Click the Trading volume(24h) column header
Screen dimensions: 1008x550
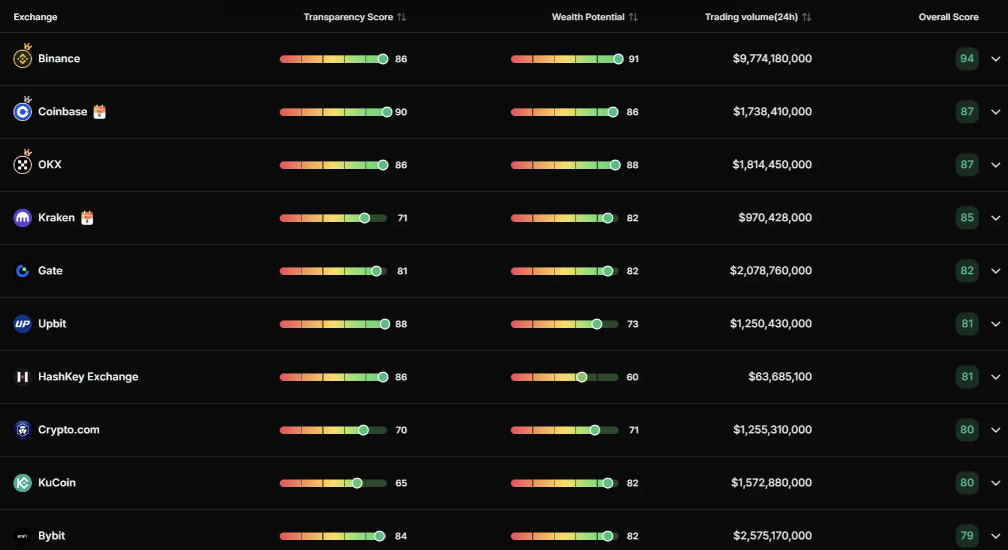751,17
